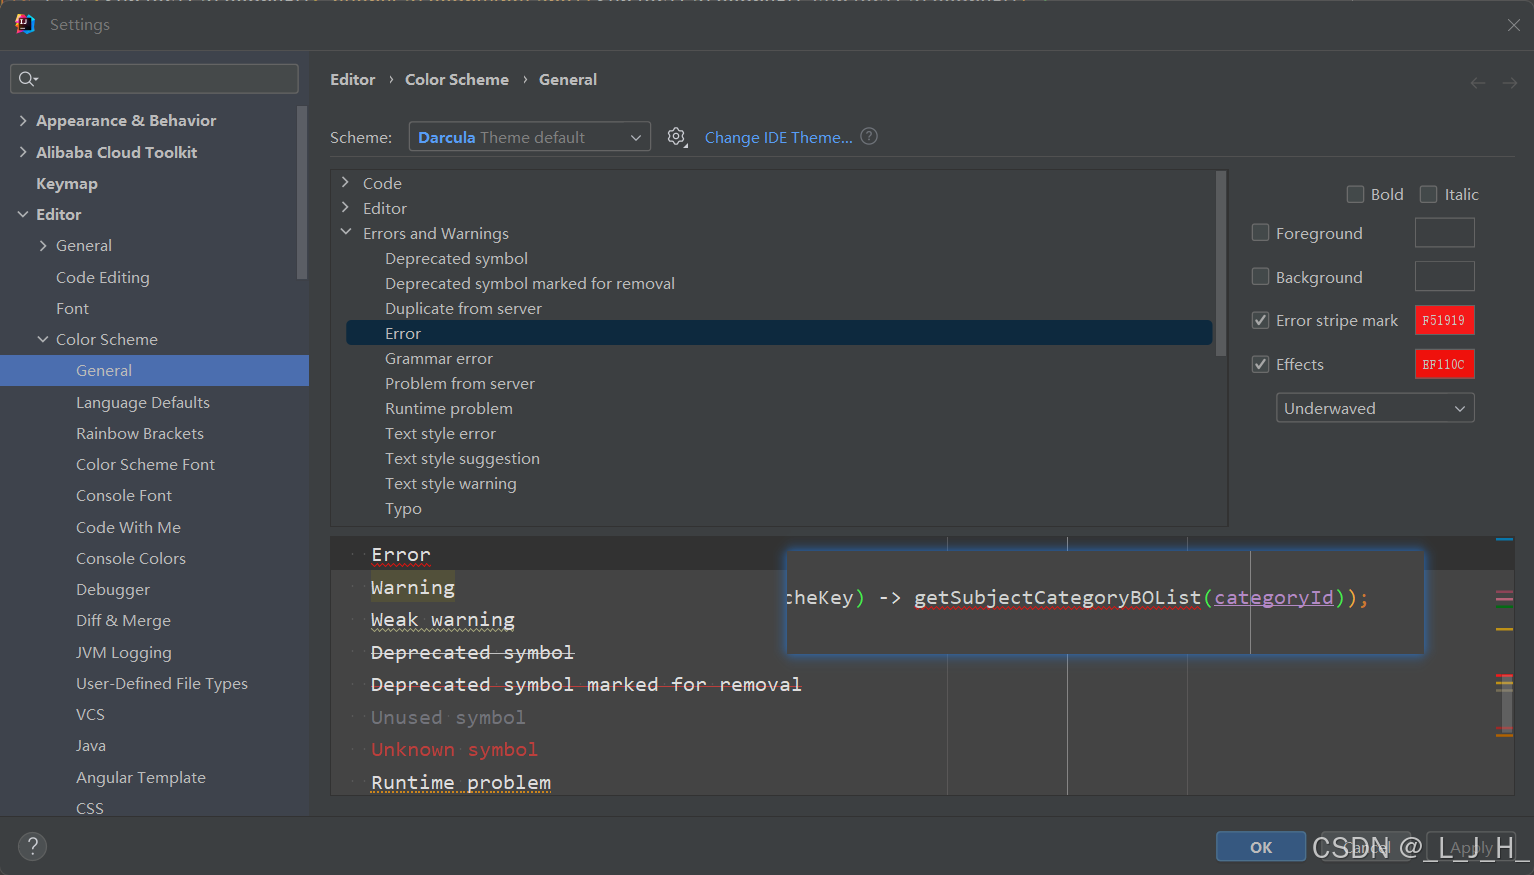Image resolution: width=1534 pixels, height=875 pixels.
Task: Select Text style suggestion item
Action: pyautogui.click(x=462, y=458)
